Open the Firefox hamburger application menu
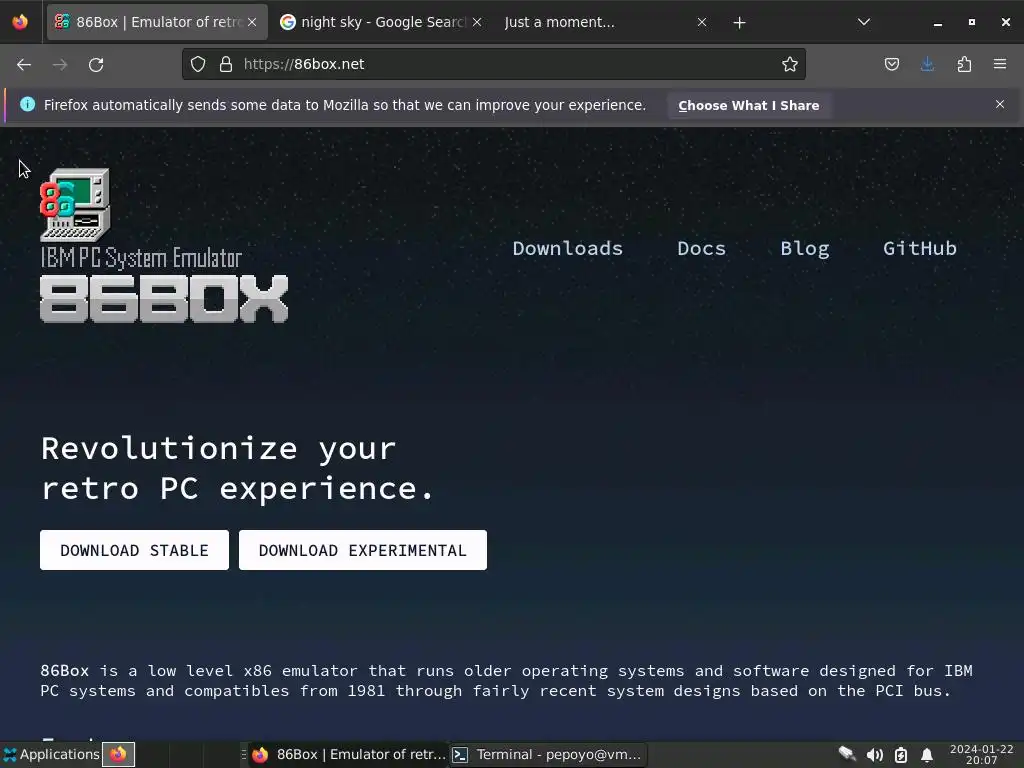The image size is (1024, 768). (x=1000, y=64)
